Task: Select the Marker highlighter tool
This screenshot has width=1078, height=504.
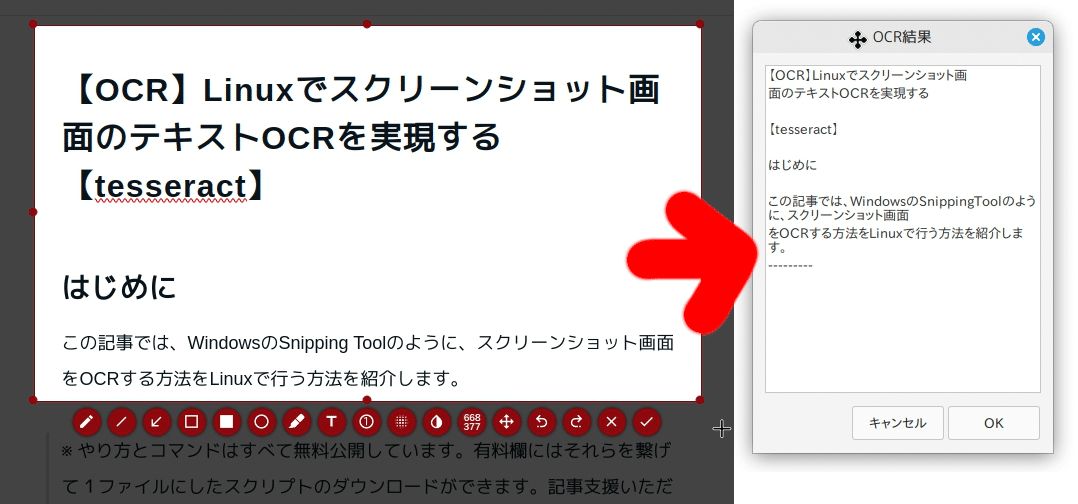Action: pyautogui.click(x=296, y=422)
